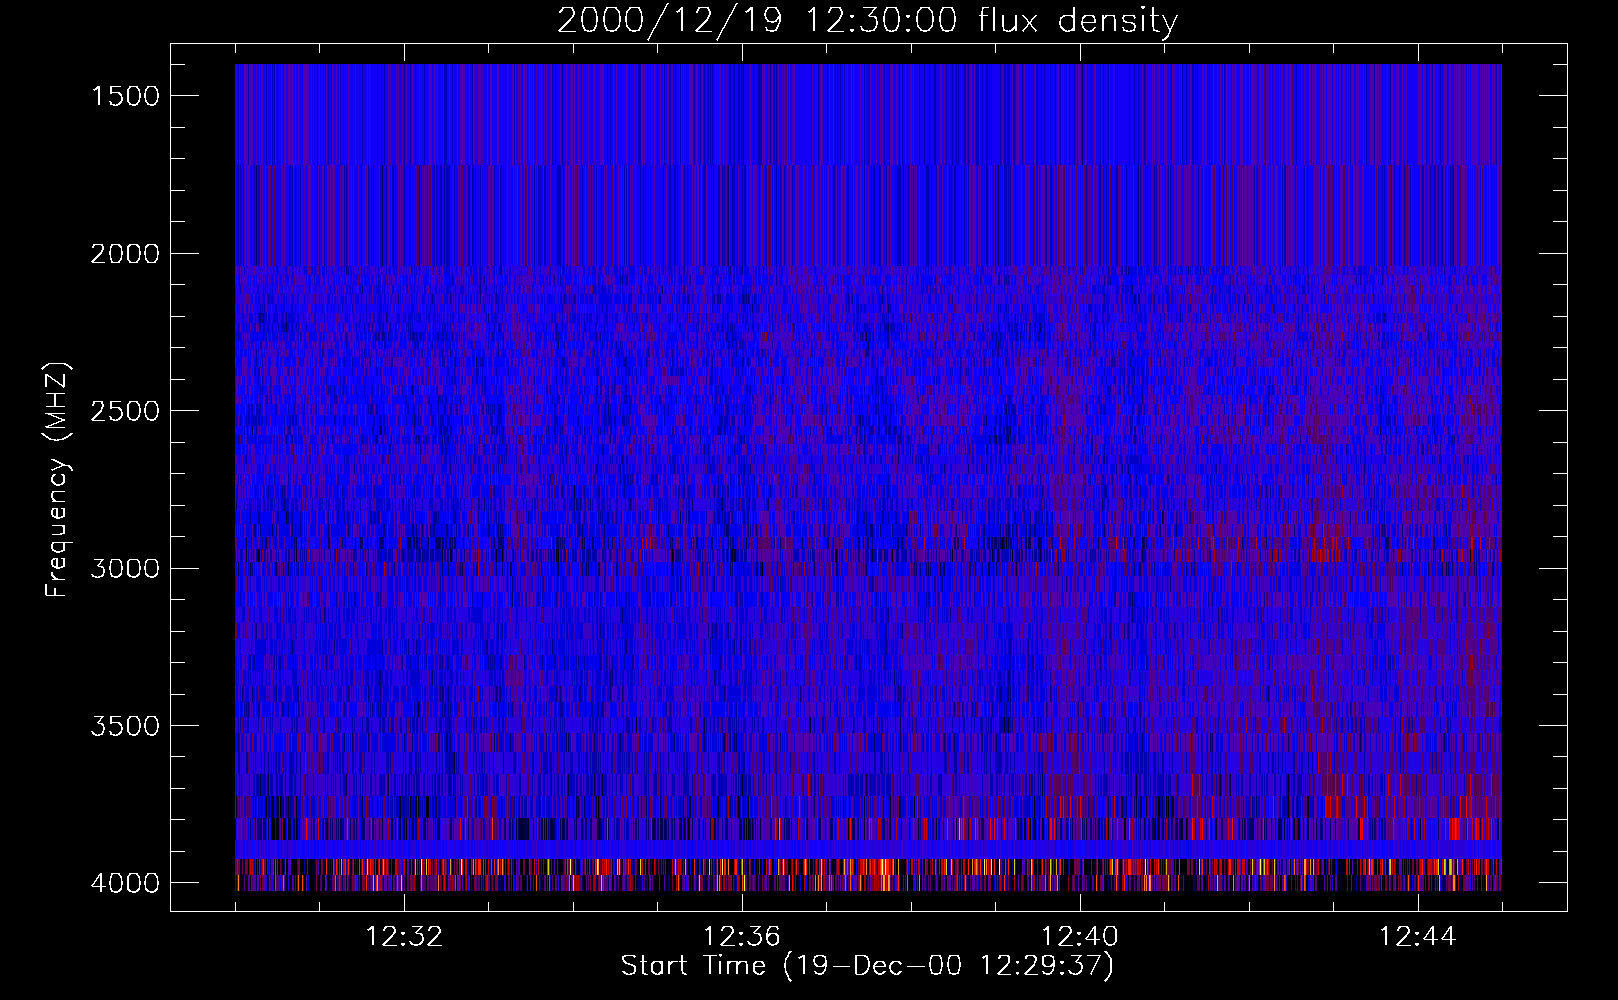
Task: Select the 12:44 time tick label
Action: [1418, 937]
